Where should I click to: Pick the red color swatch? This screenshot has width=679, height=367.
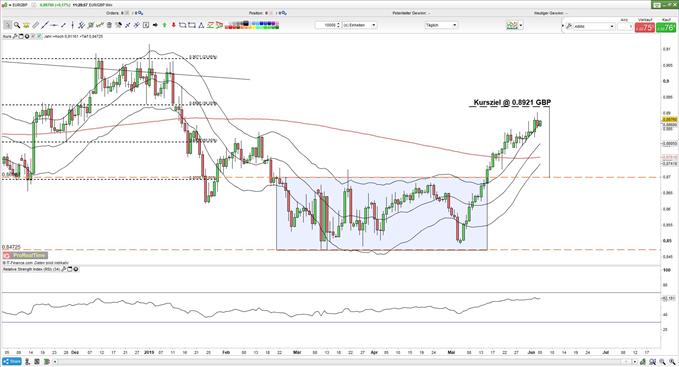(x=230, y=27)
